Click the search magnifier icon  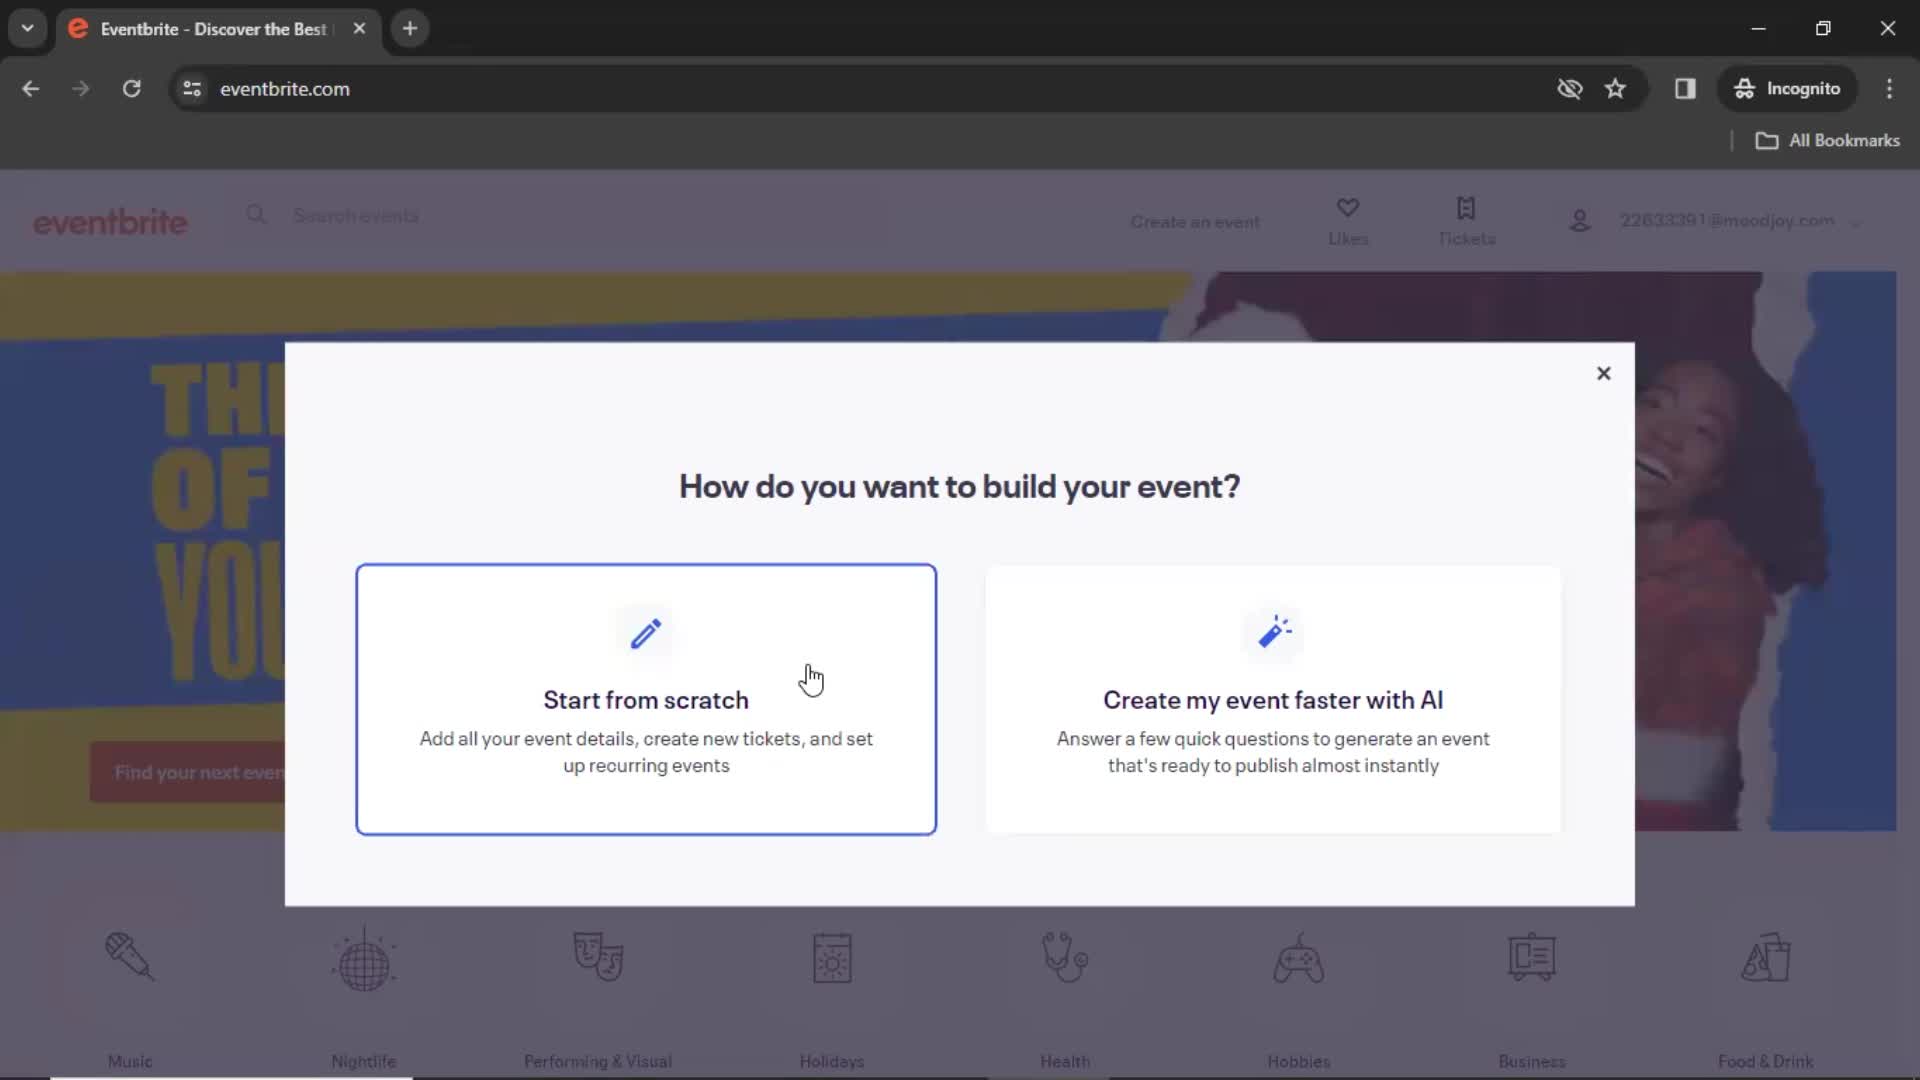(256, 214)
